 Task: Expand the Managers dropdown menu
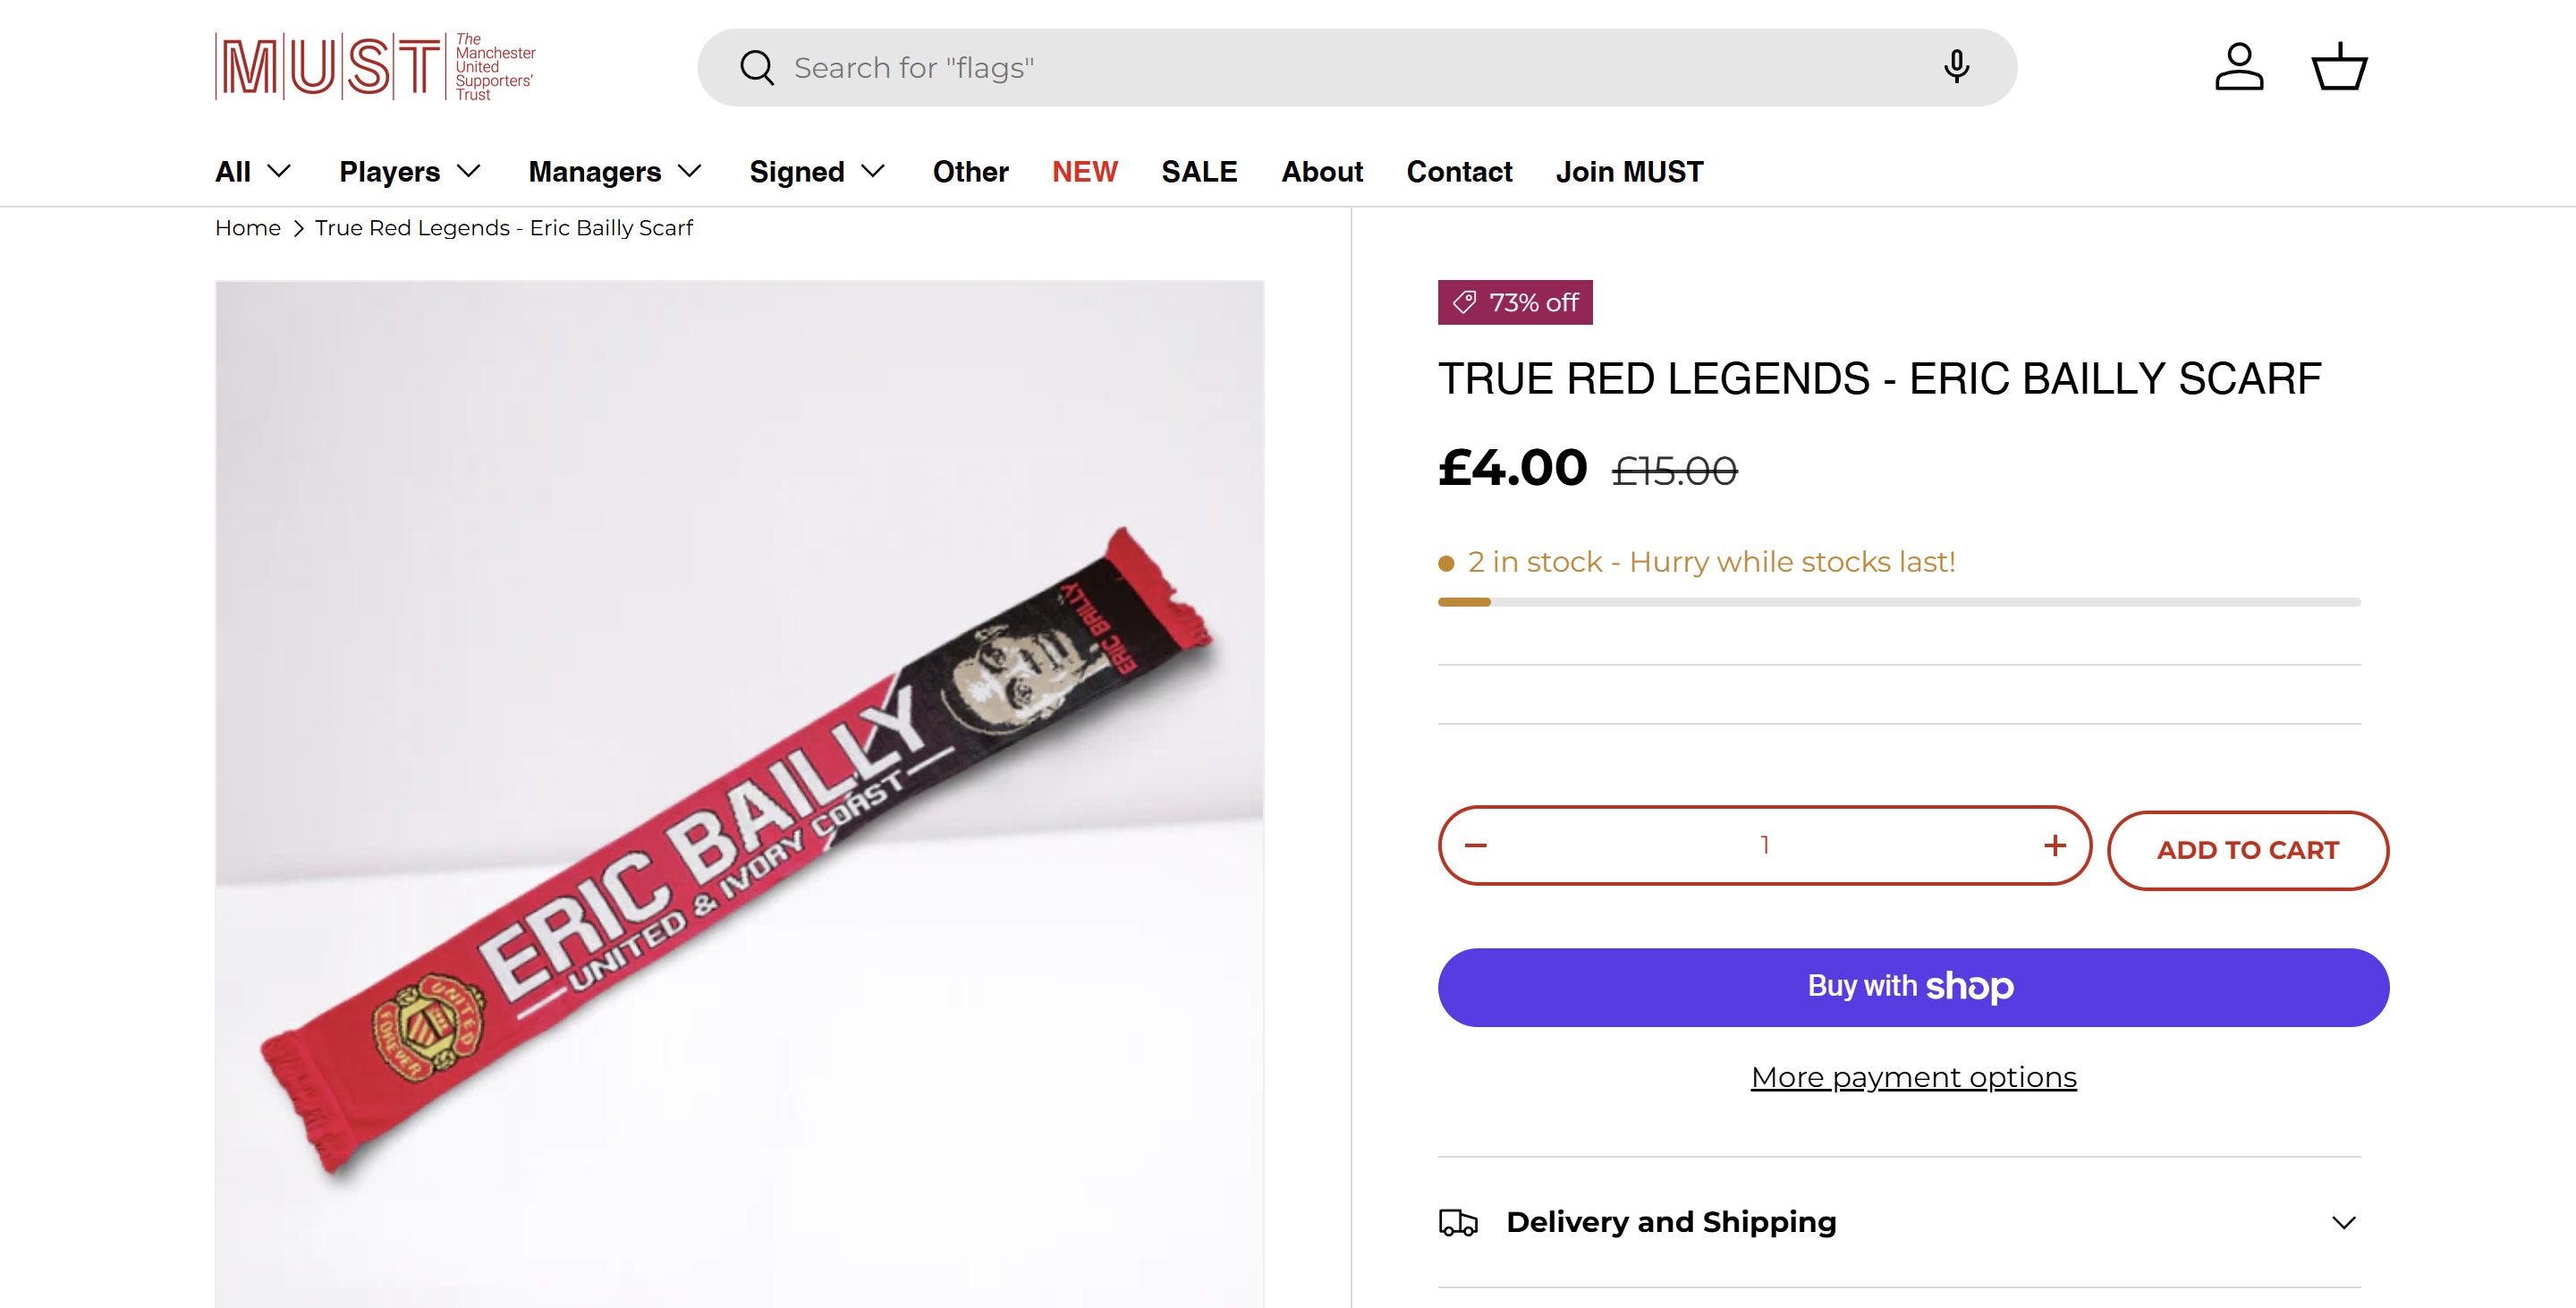(x=615, y=172)
